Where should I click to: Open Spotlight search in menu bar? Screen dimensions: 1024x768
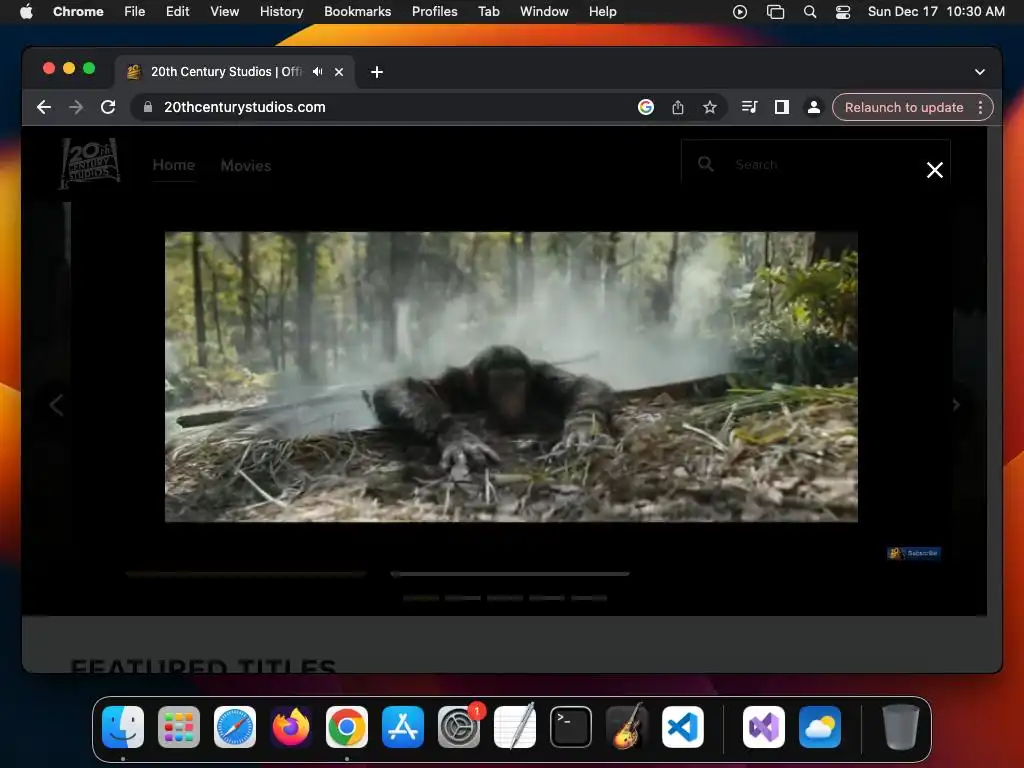810,12
